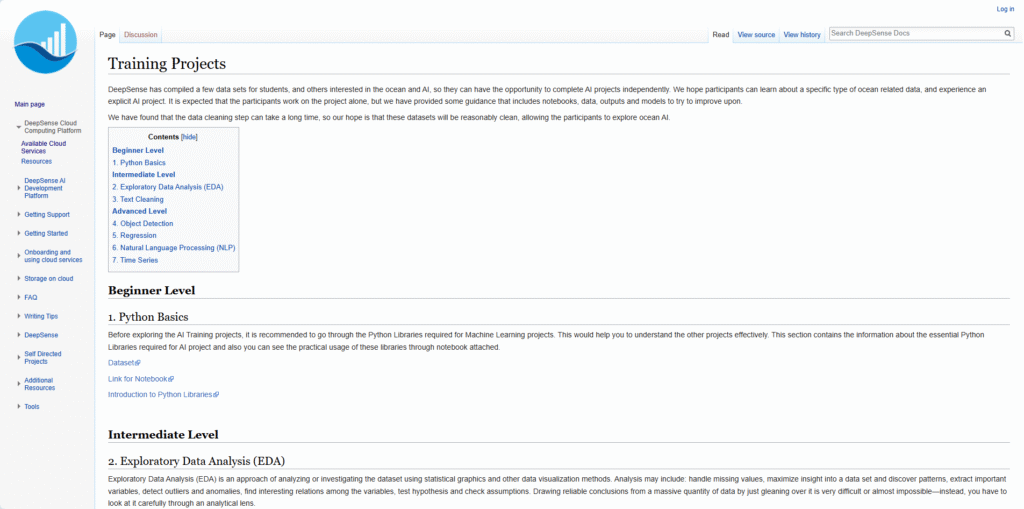1024x509 pixels.
Task: Expand DeepSense AI Development Platform section
Action: coord(19,188)
